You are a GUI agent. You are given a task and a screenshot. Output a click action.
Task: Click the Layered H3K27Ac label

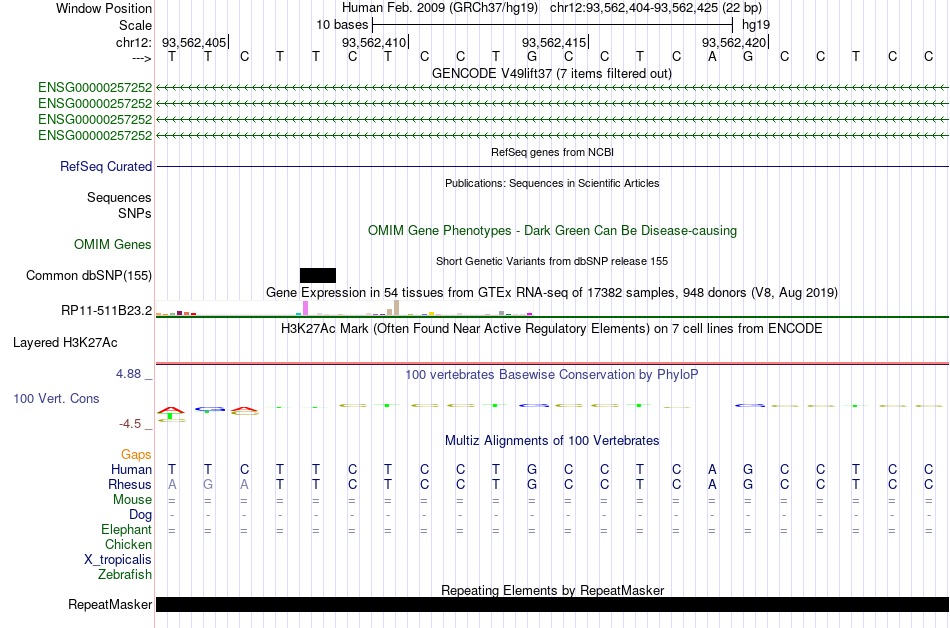coord(65,343)
